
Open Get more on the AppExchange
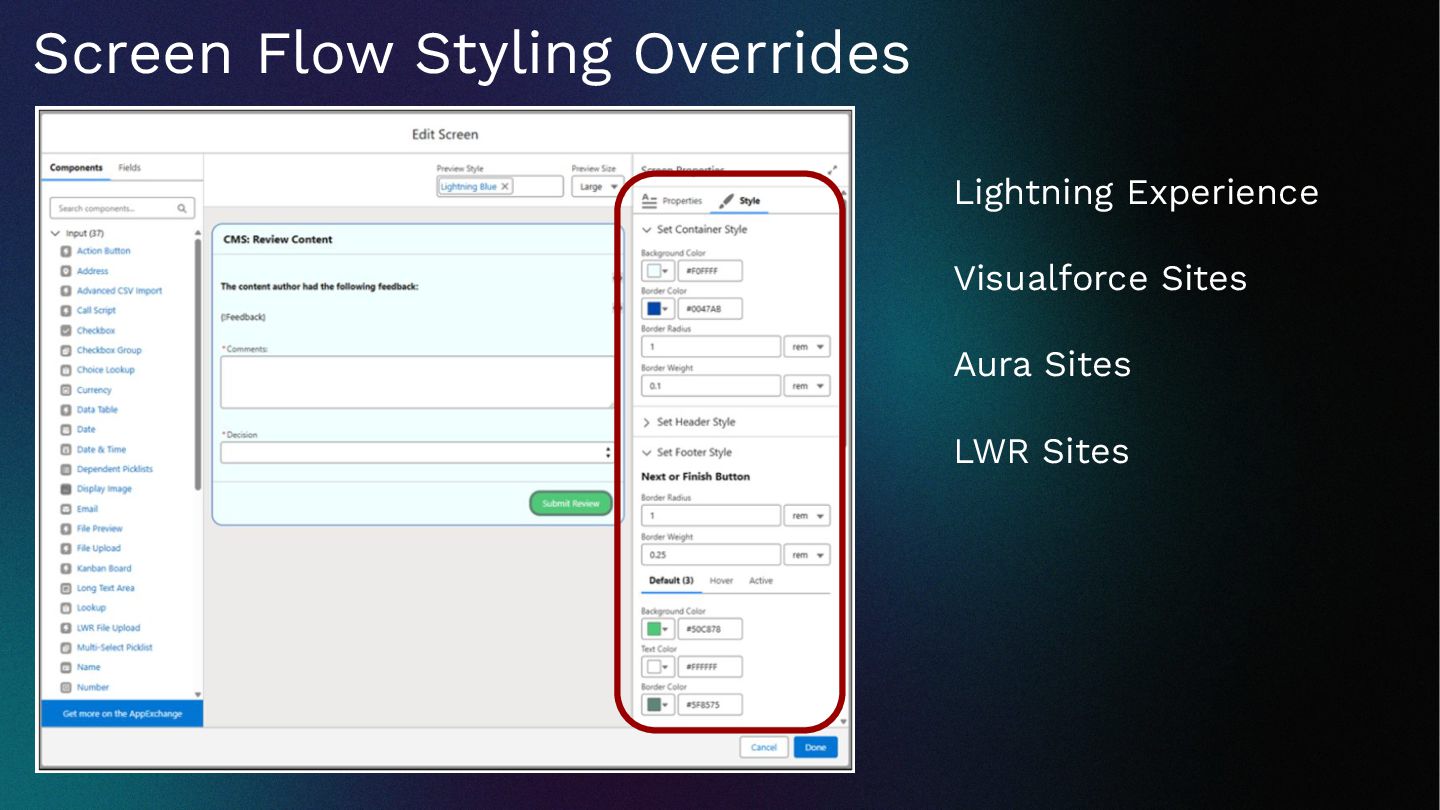pyautogui.click(x=122, y=714)
